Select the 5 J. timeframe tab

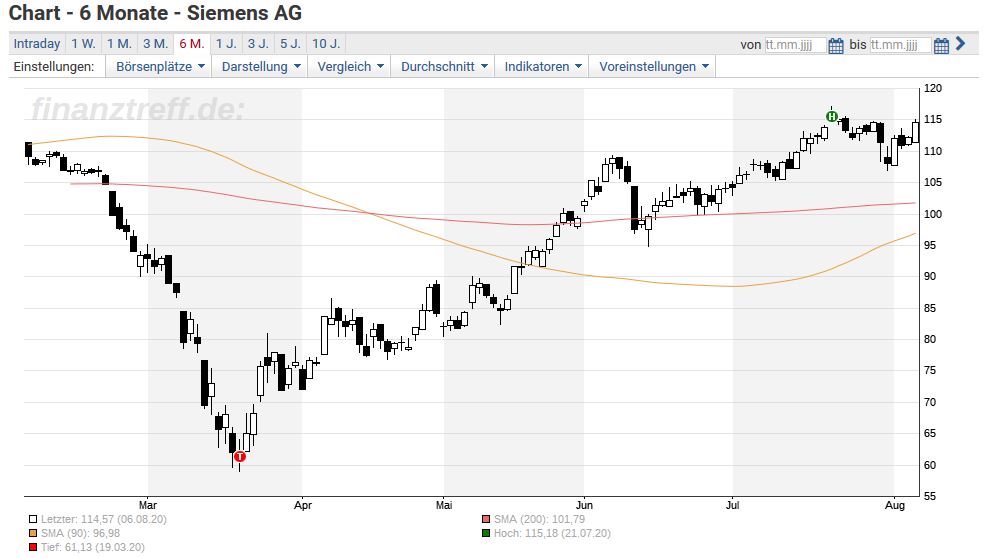291,44
